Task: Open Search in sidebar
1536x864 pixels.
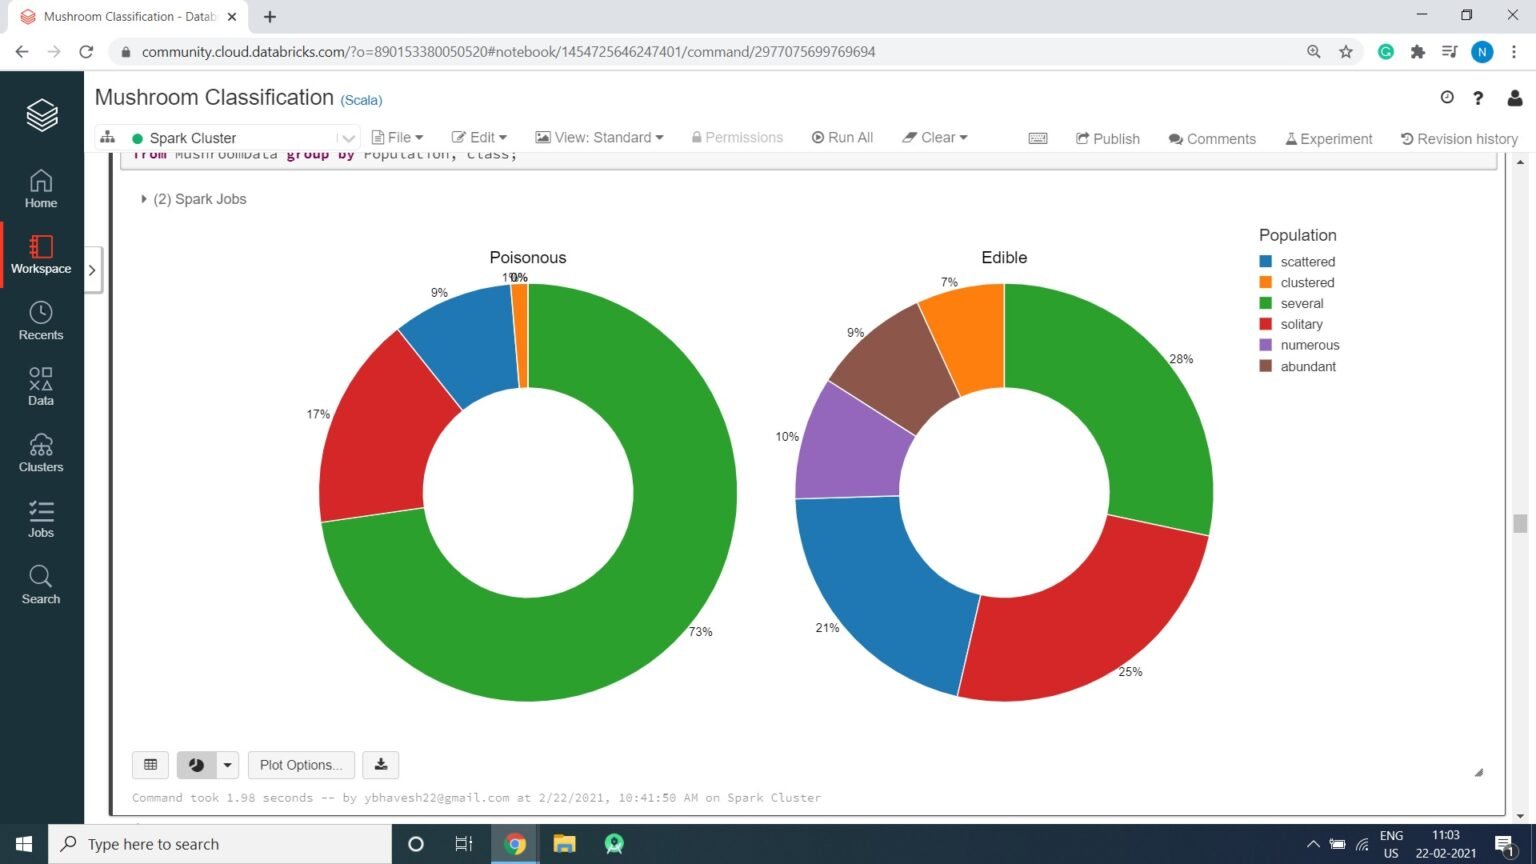Action: tap(41, 585)
